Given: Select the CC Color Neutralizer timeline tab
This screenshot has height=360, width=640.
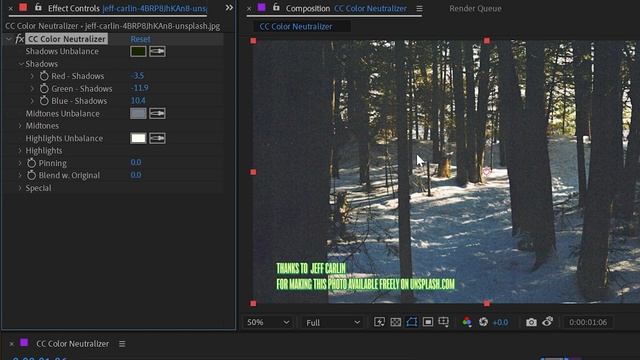Looking at the screenshot, I should click(73, 344).
